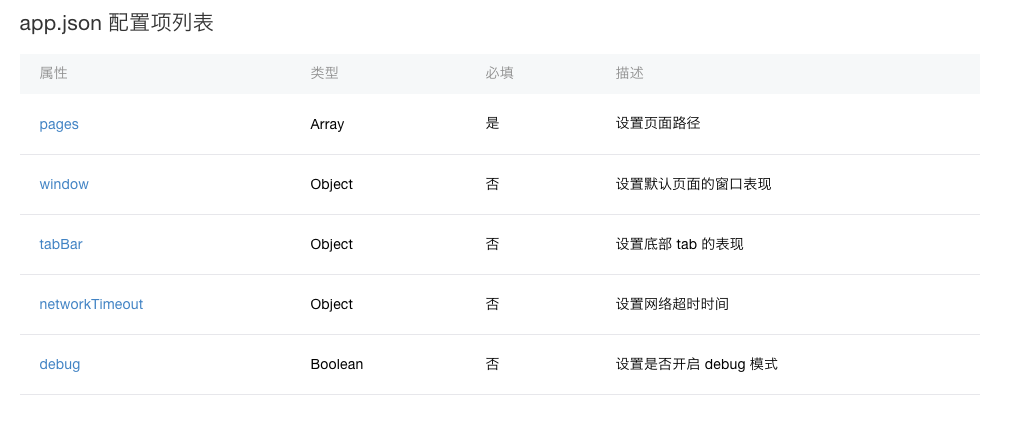1018x426 pixels.
Task: Click the 否 cell in the debug row
Action: (x=492, y=364)
